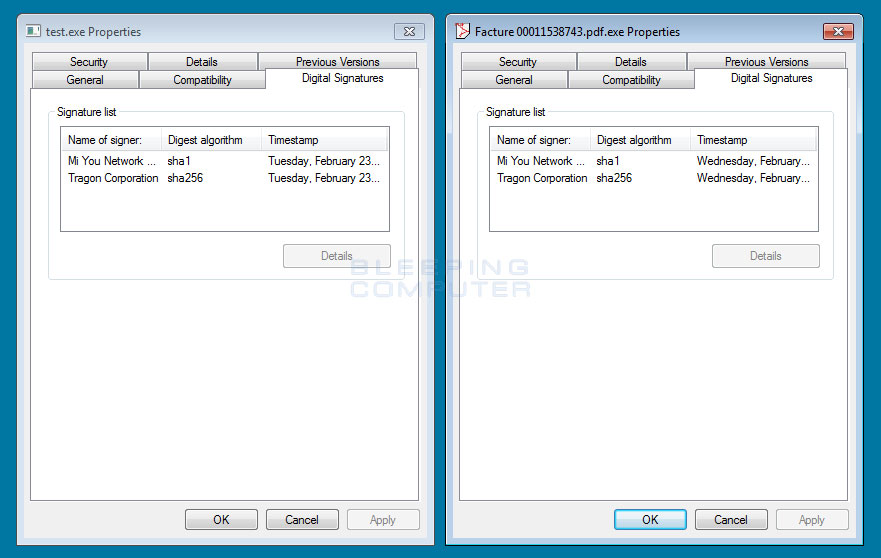
Task: Click sha256 cell in test.exe signature list
Action: pyautogui.click(x=185, y=178)
